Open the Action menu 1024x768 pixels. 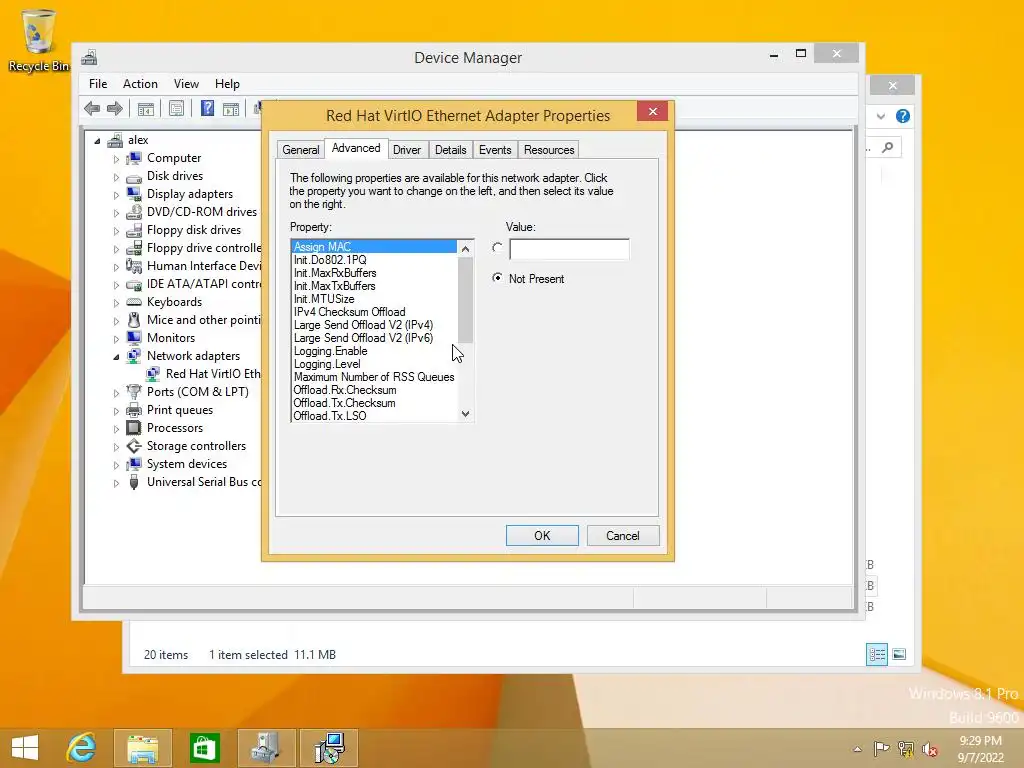point(140,84)
